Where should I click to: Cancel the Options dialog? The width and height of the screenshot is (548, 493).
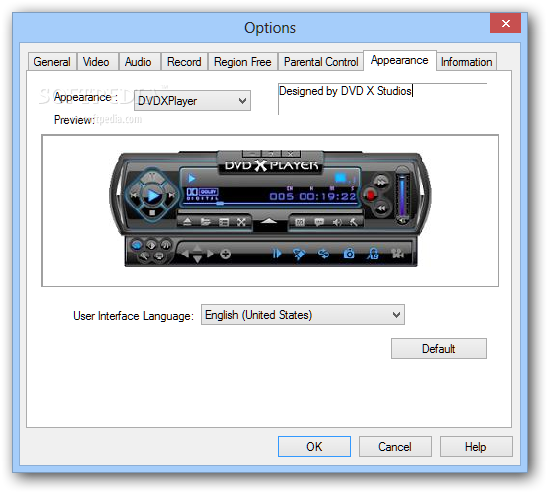pyautogui.click(x=395, y=447)
